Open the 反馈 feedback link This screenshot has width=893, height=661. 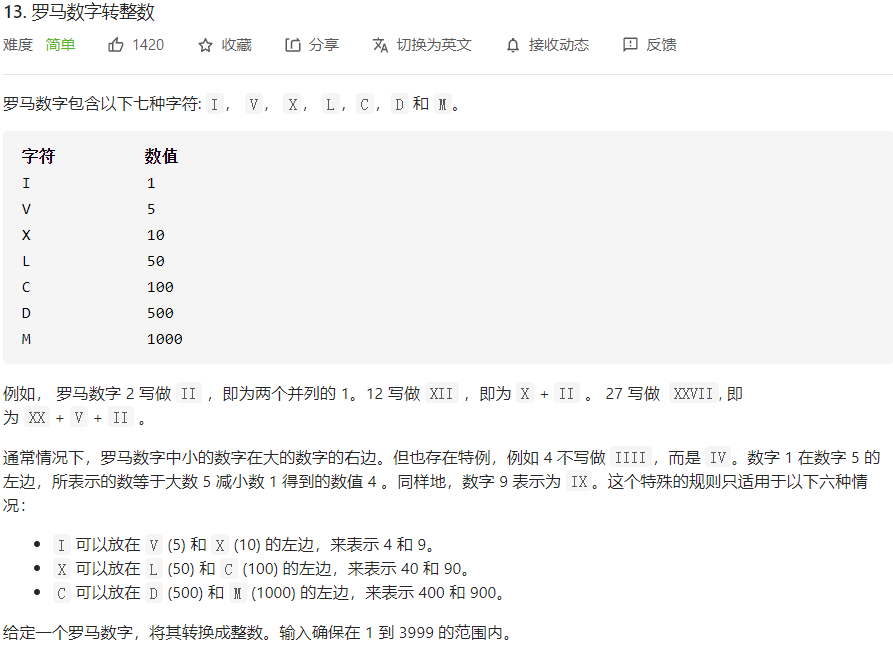point(650,45)
